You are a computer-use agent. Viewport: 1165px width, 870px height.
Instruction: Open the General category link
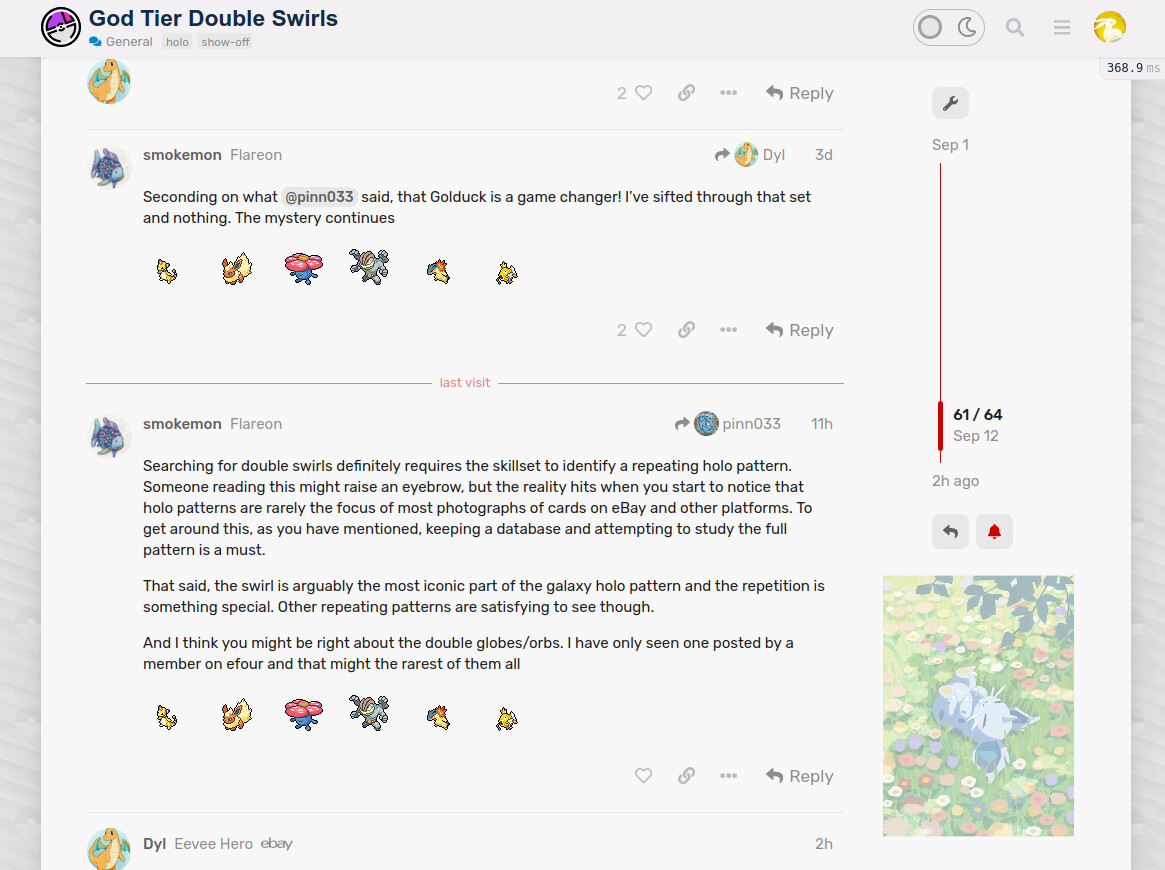[121, 42]
